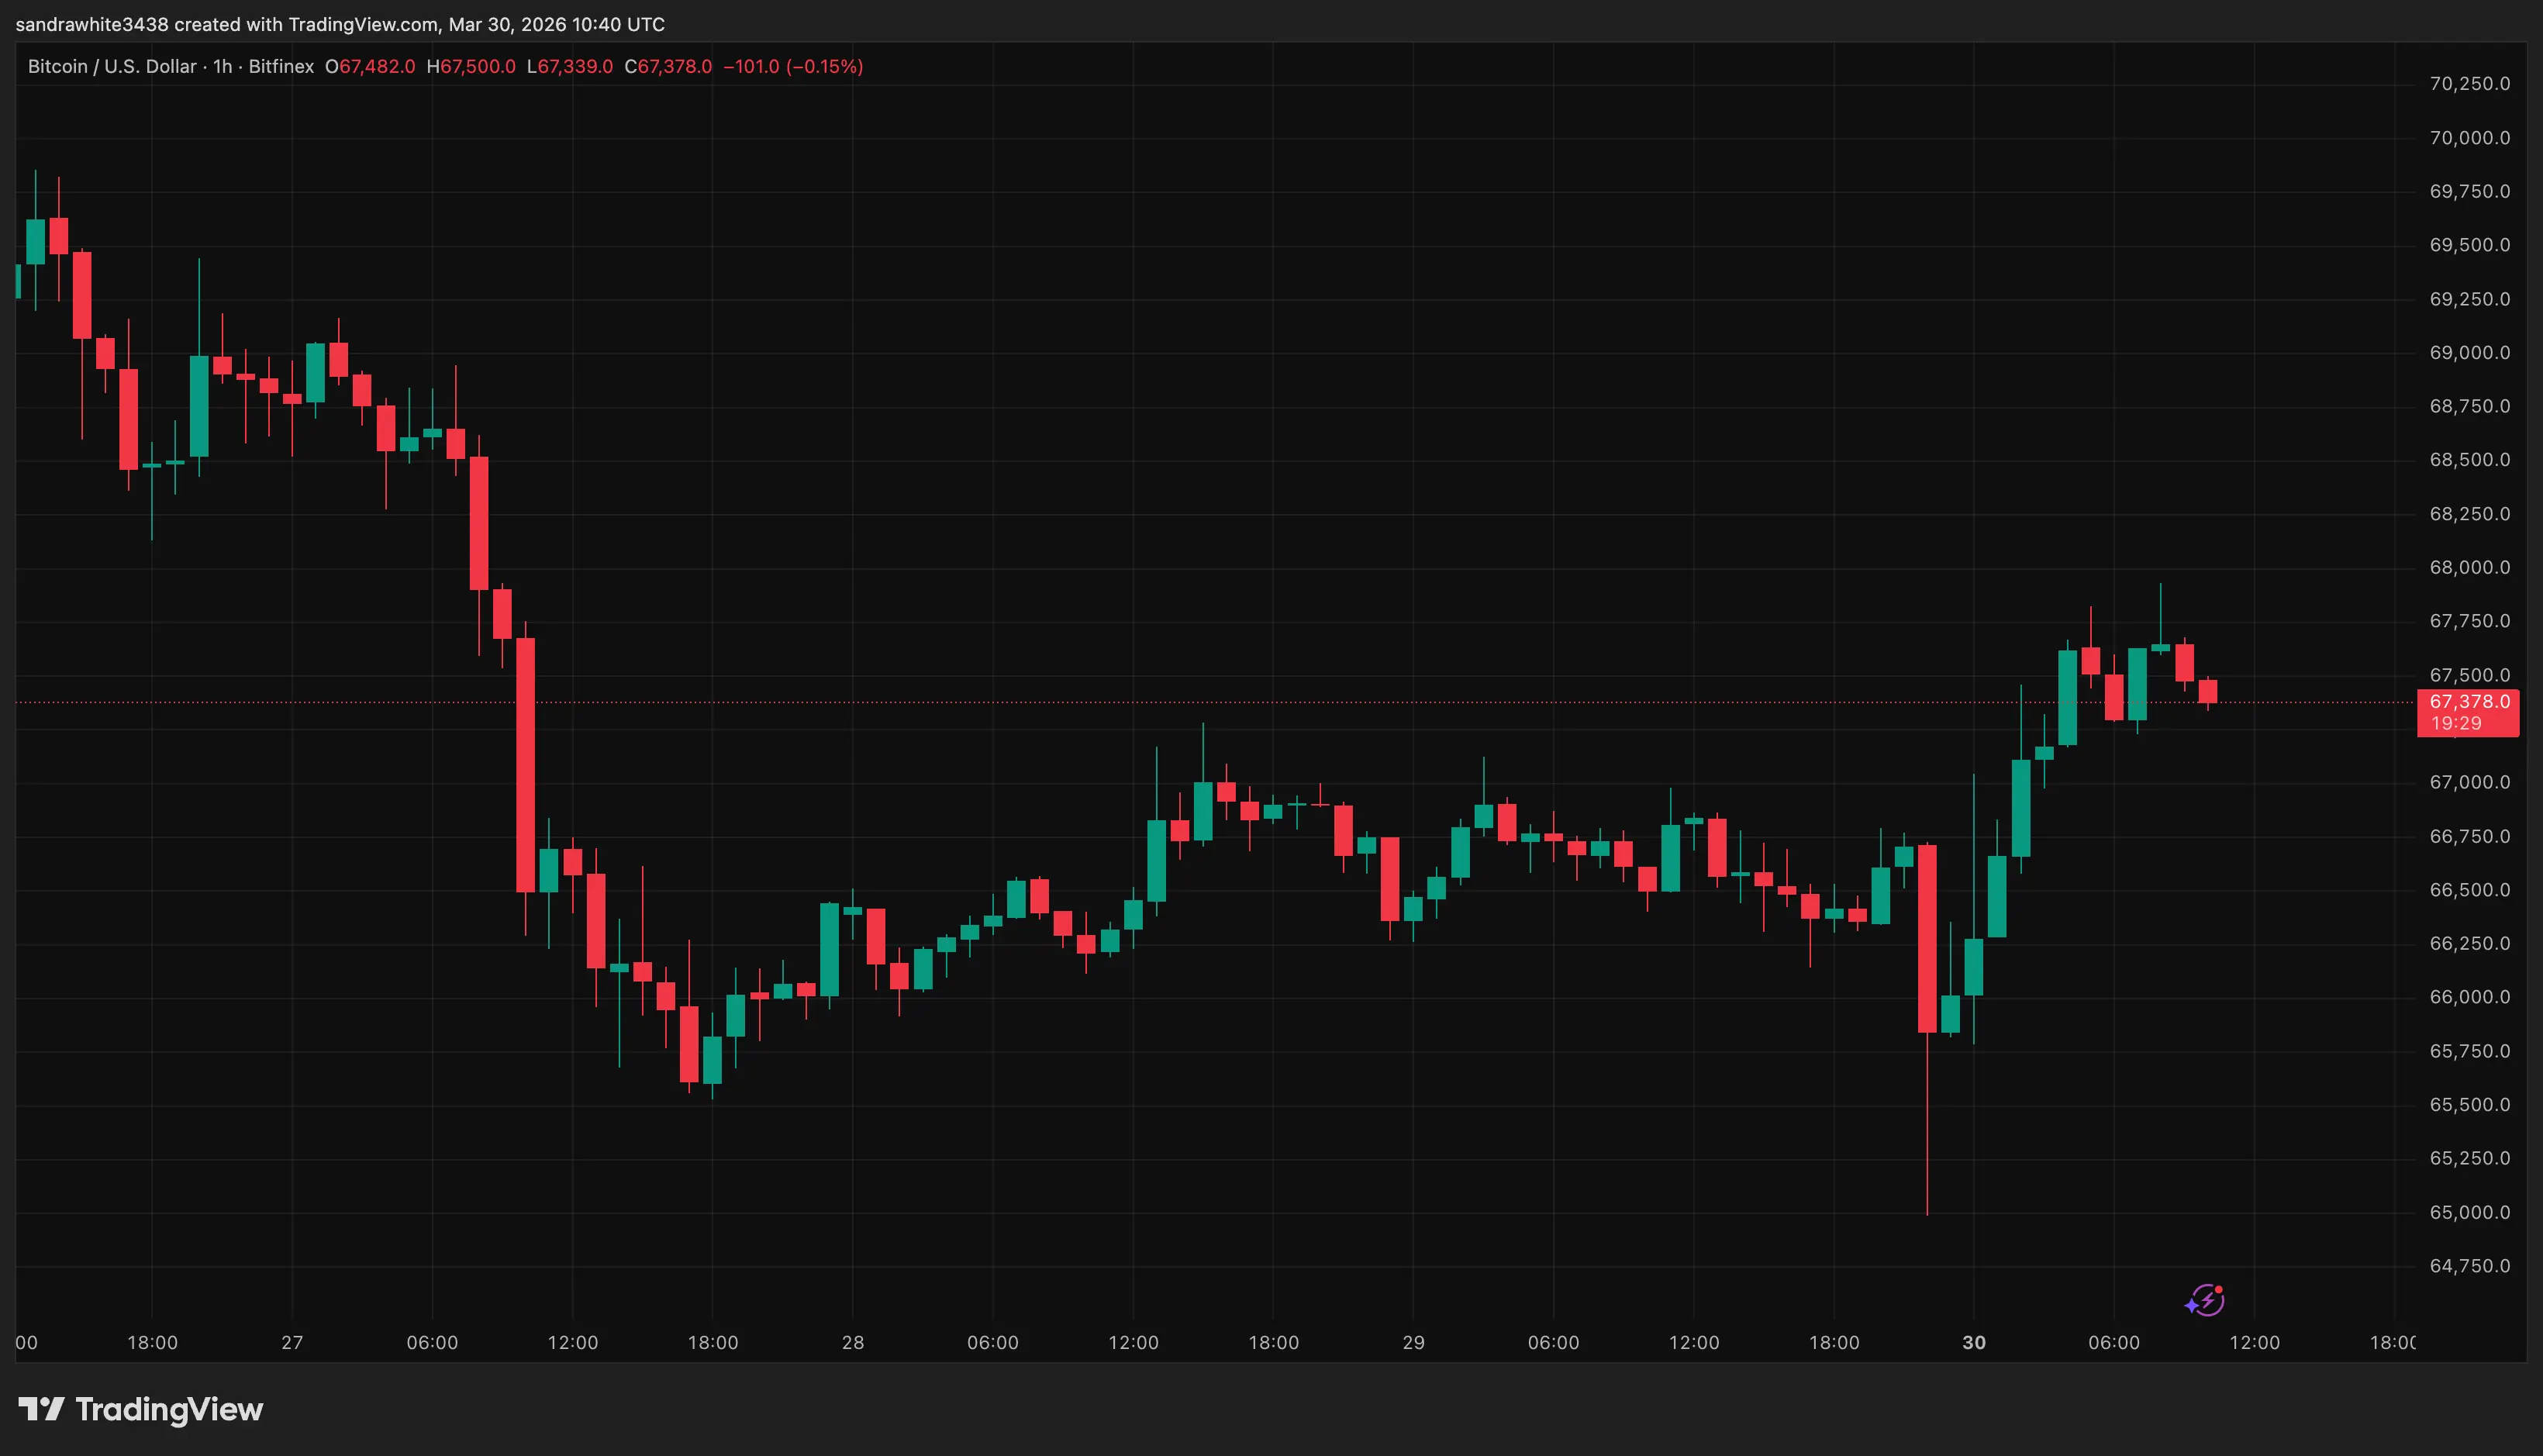Click the date label 29 on time axis
The image size is (2543, 1456).
pos(1413,1342)
